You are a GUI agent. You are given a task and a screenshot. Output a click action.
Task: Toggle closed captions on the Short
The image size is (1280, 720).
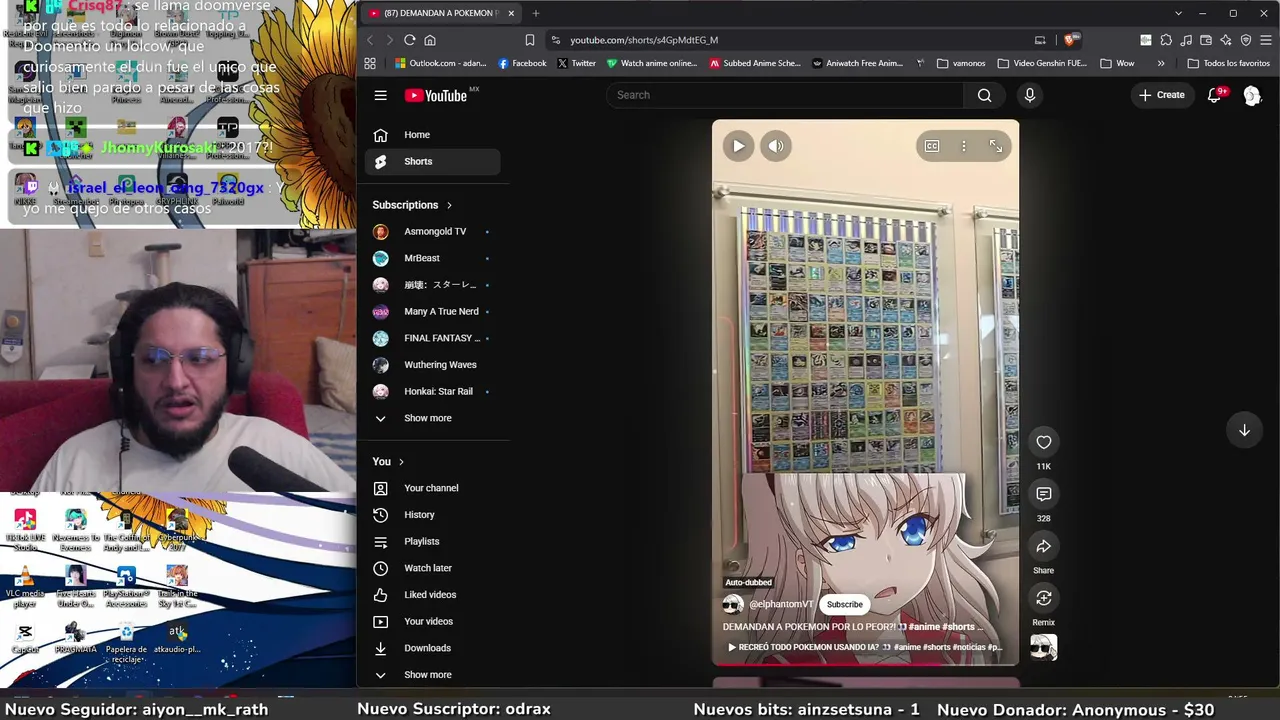pyautogui.click(x=932, y=146)
